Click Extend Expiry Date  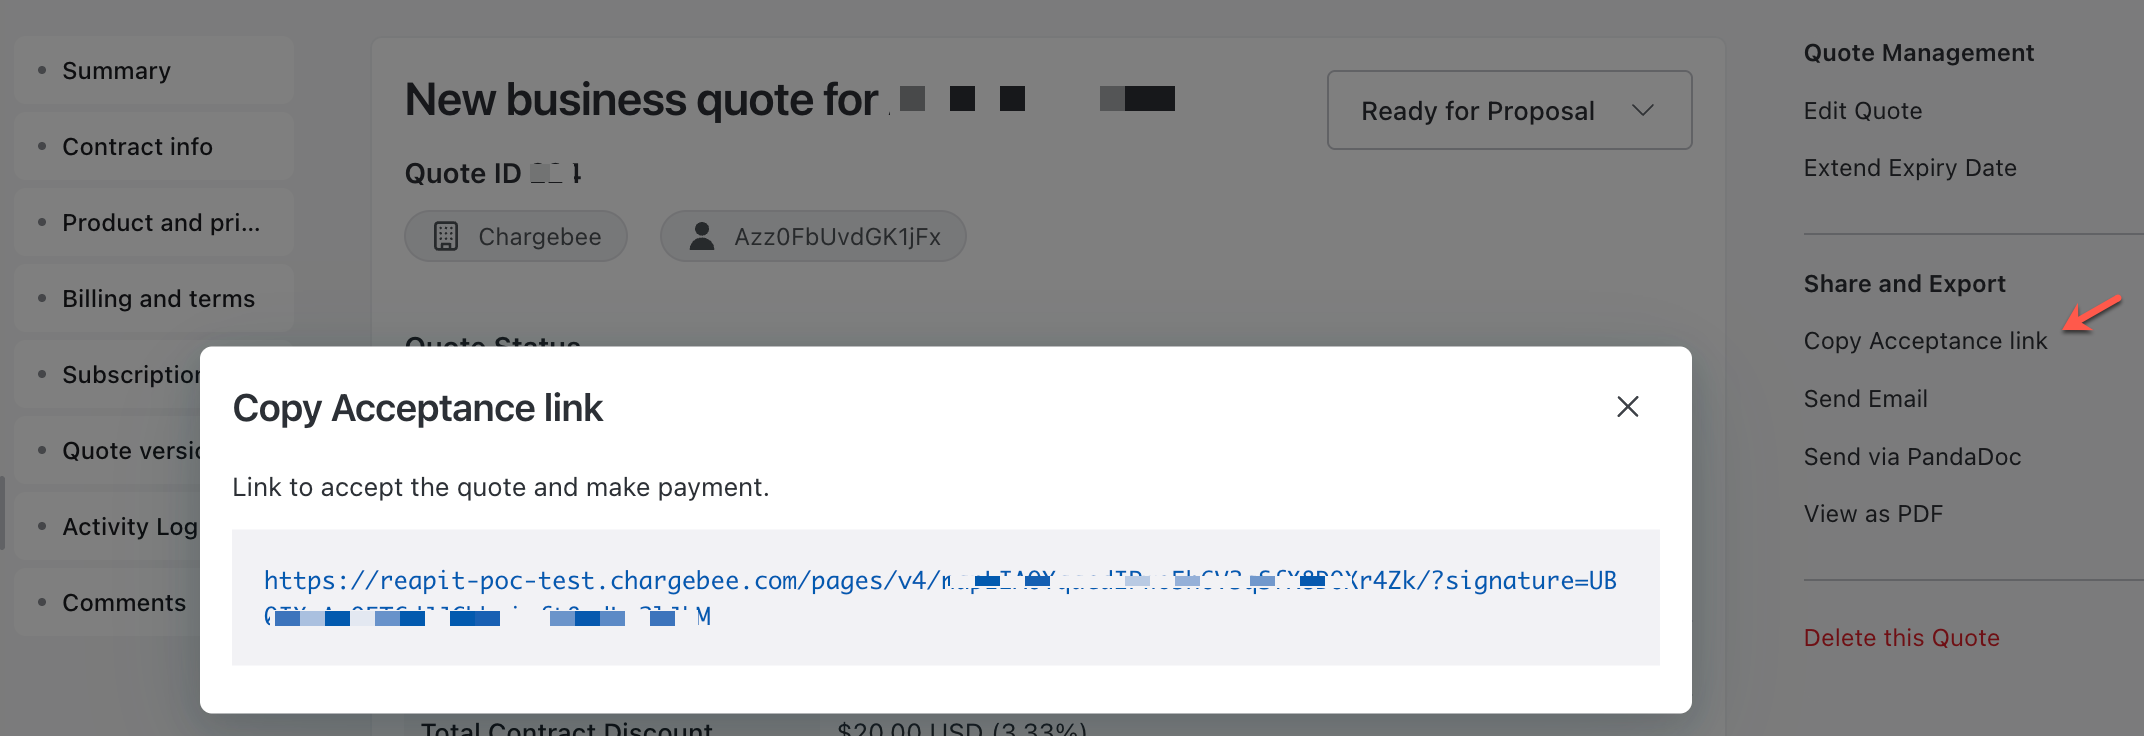pos(1909,168)
